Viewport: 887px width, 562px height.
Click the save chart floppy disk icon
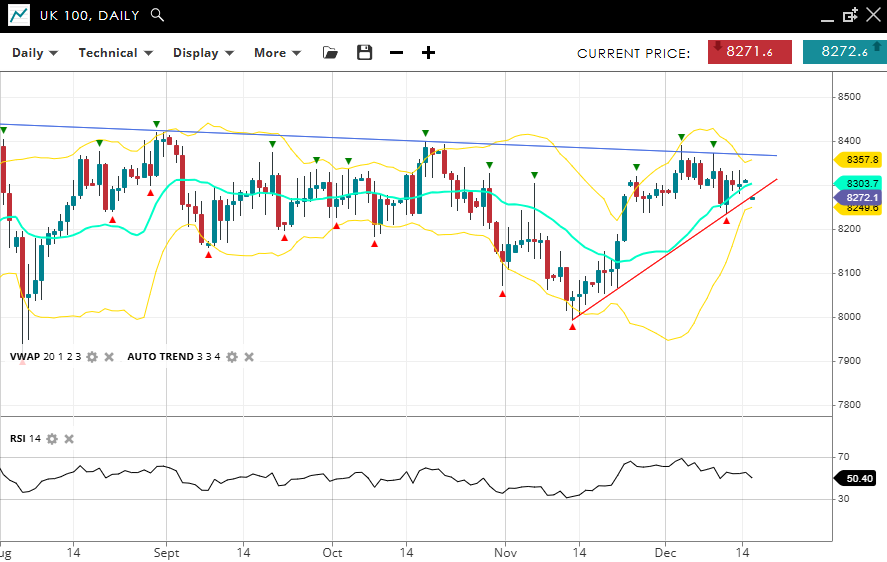pyautogui.click(x=364, y=53)
